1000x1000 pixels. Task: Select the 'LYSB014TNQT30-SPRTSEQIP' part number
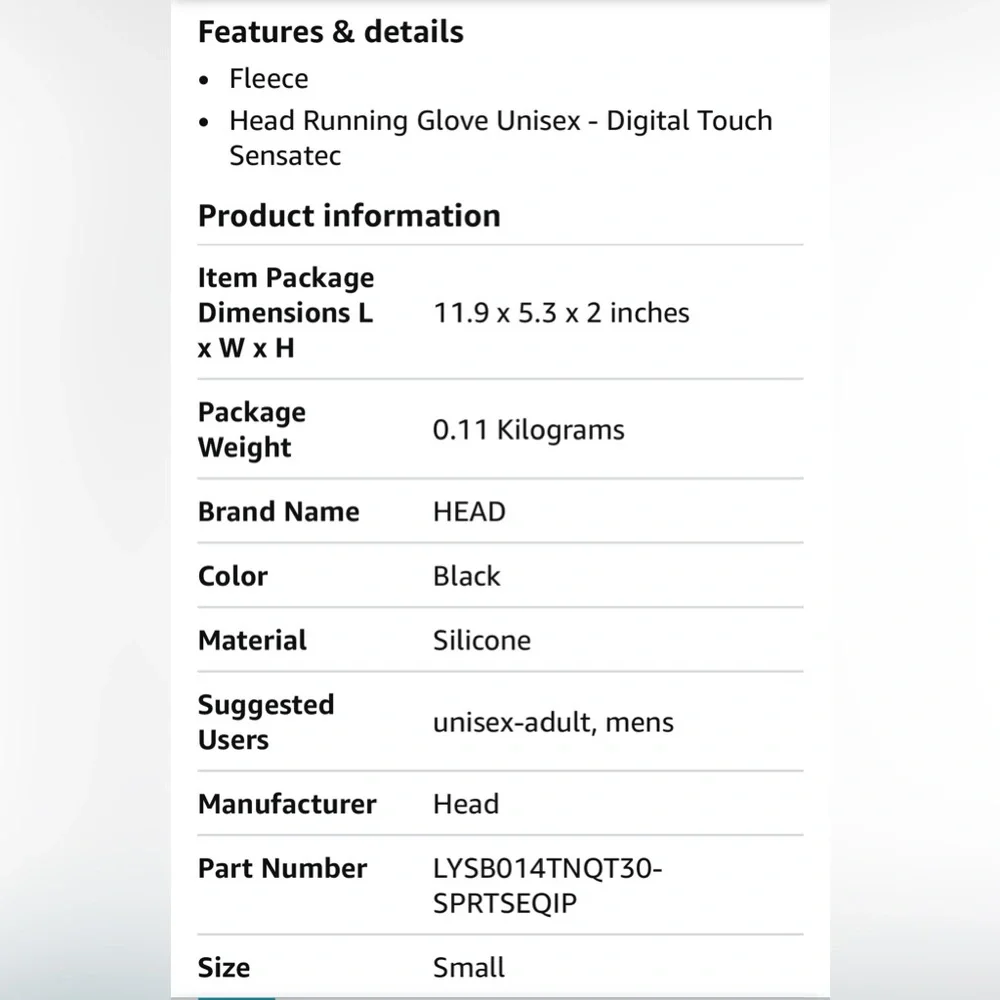(x=547, y=886)
